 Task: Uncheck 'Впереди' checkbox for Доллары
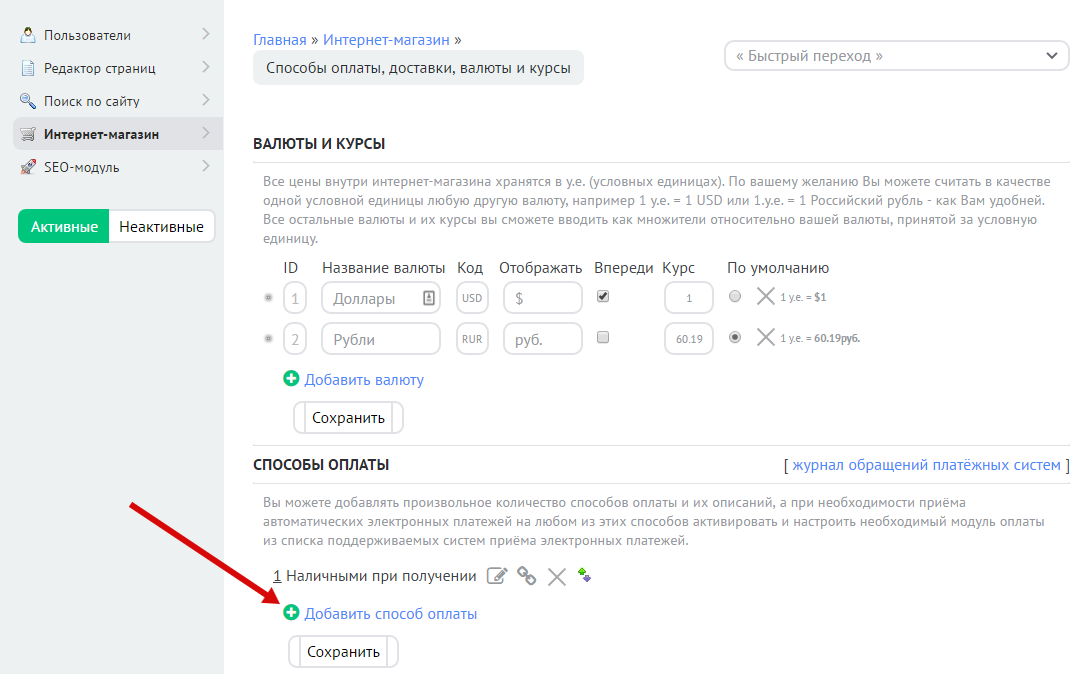(603, 297)
